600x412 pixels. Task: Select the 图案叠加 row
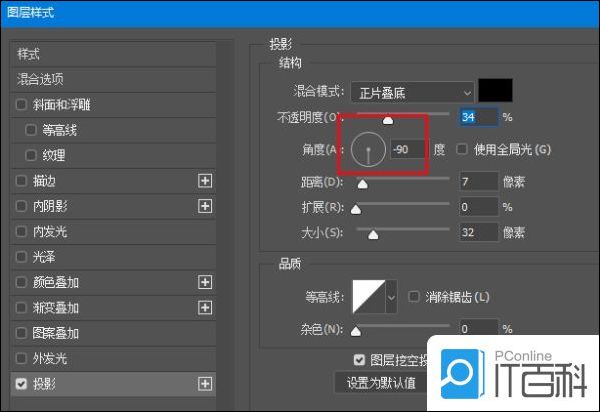click(113, 333)
